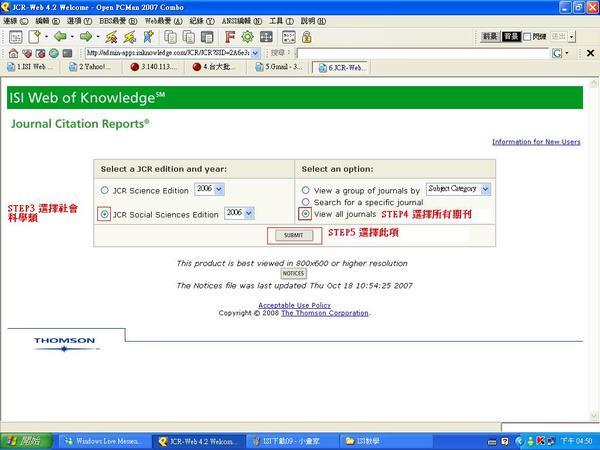Select JCR Social Sciences Edition radio button
Viewport: 600px width, 450px height.
click(x=104, y=214)
